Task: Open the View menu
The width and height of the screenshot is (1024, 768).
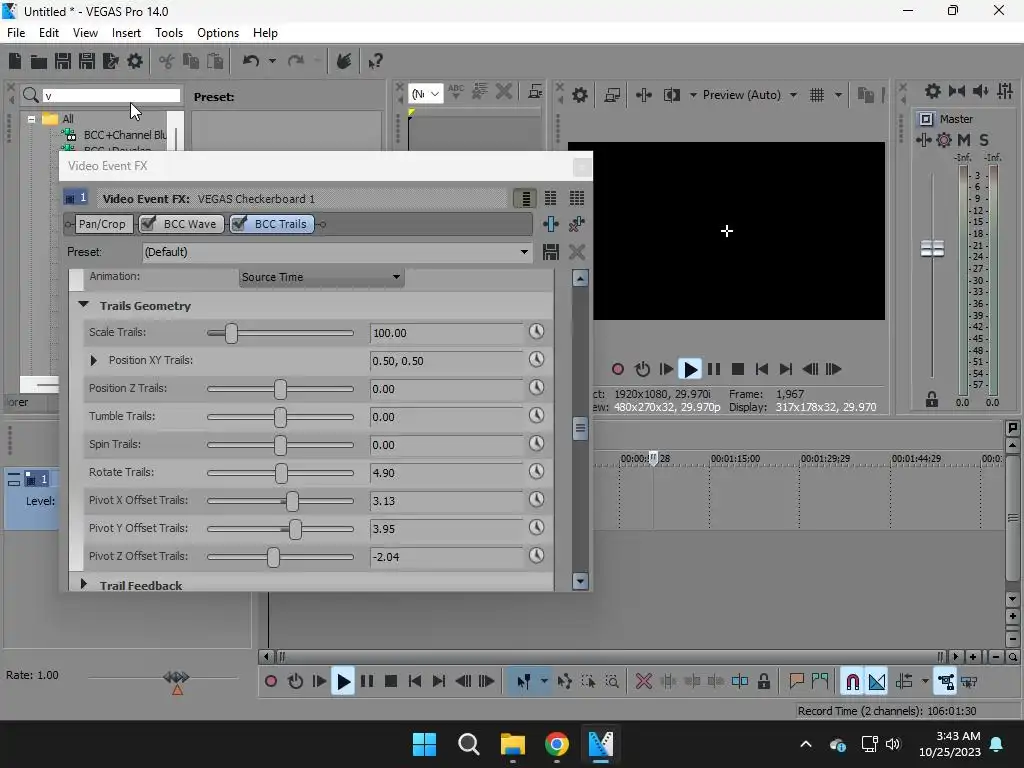Action: 85,33
